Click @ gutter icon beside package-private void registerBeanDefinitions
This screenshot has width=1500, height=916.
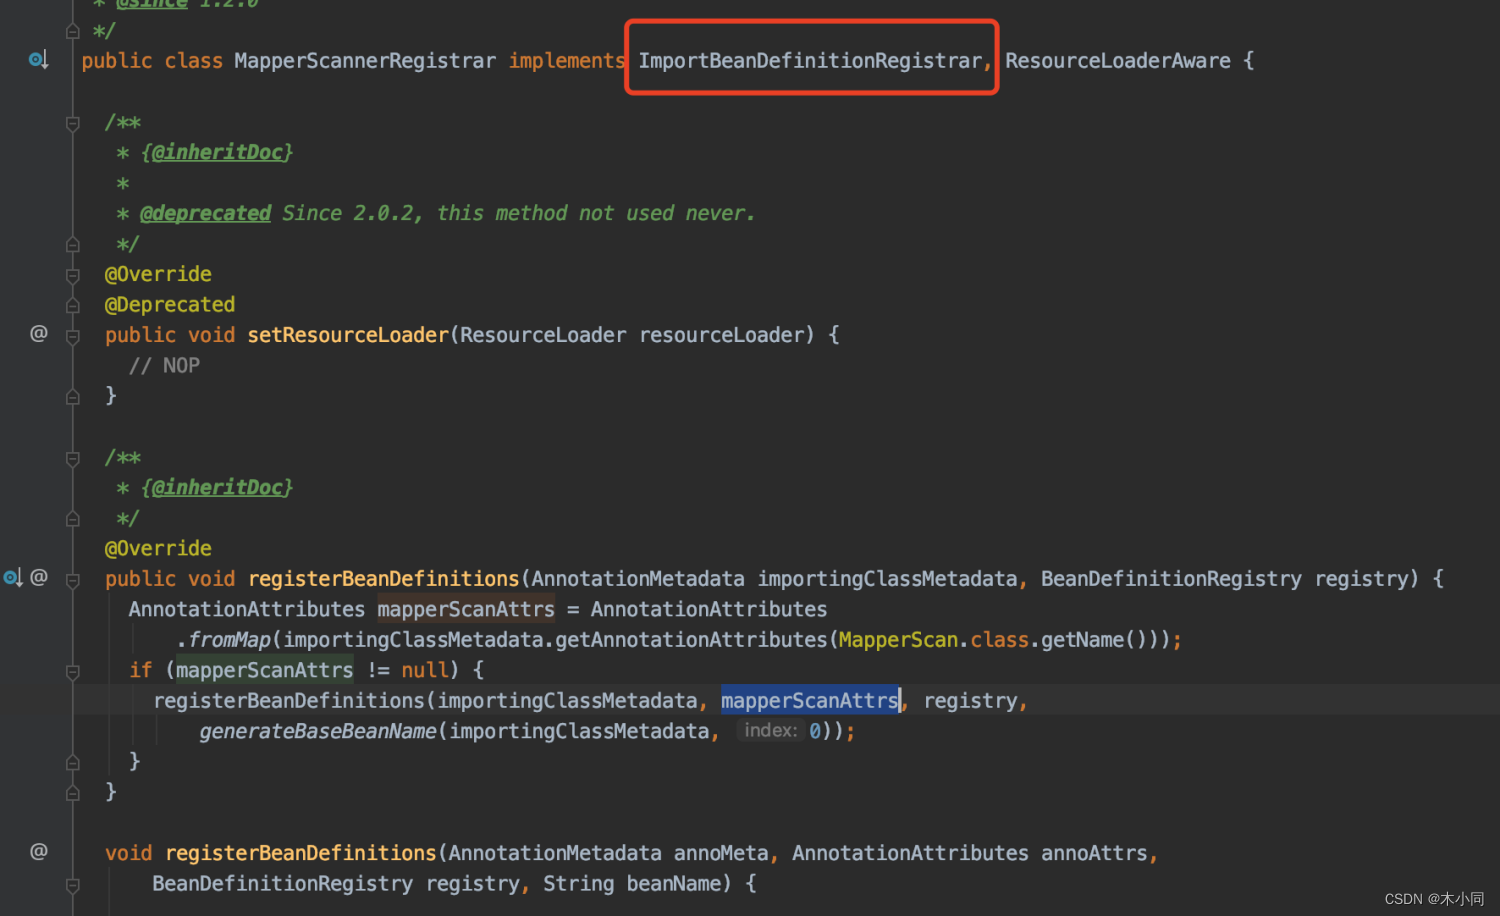pyautogui.click(x=39, y=852)
